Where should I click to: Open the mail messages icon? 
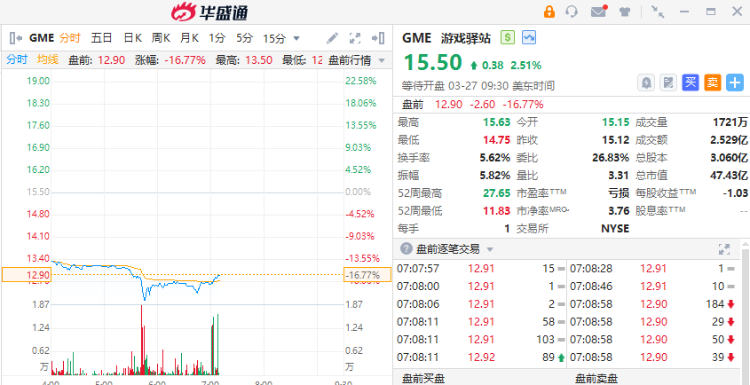point(598,11)
